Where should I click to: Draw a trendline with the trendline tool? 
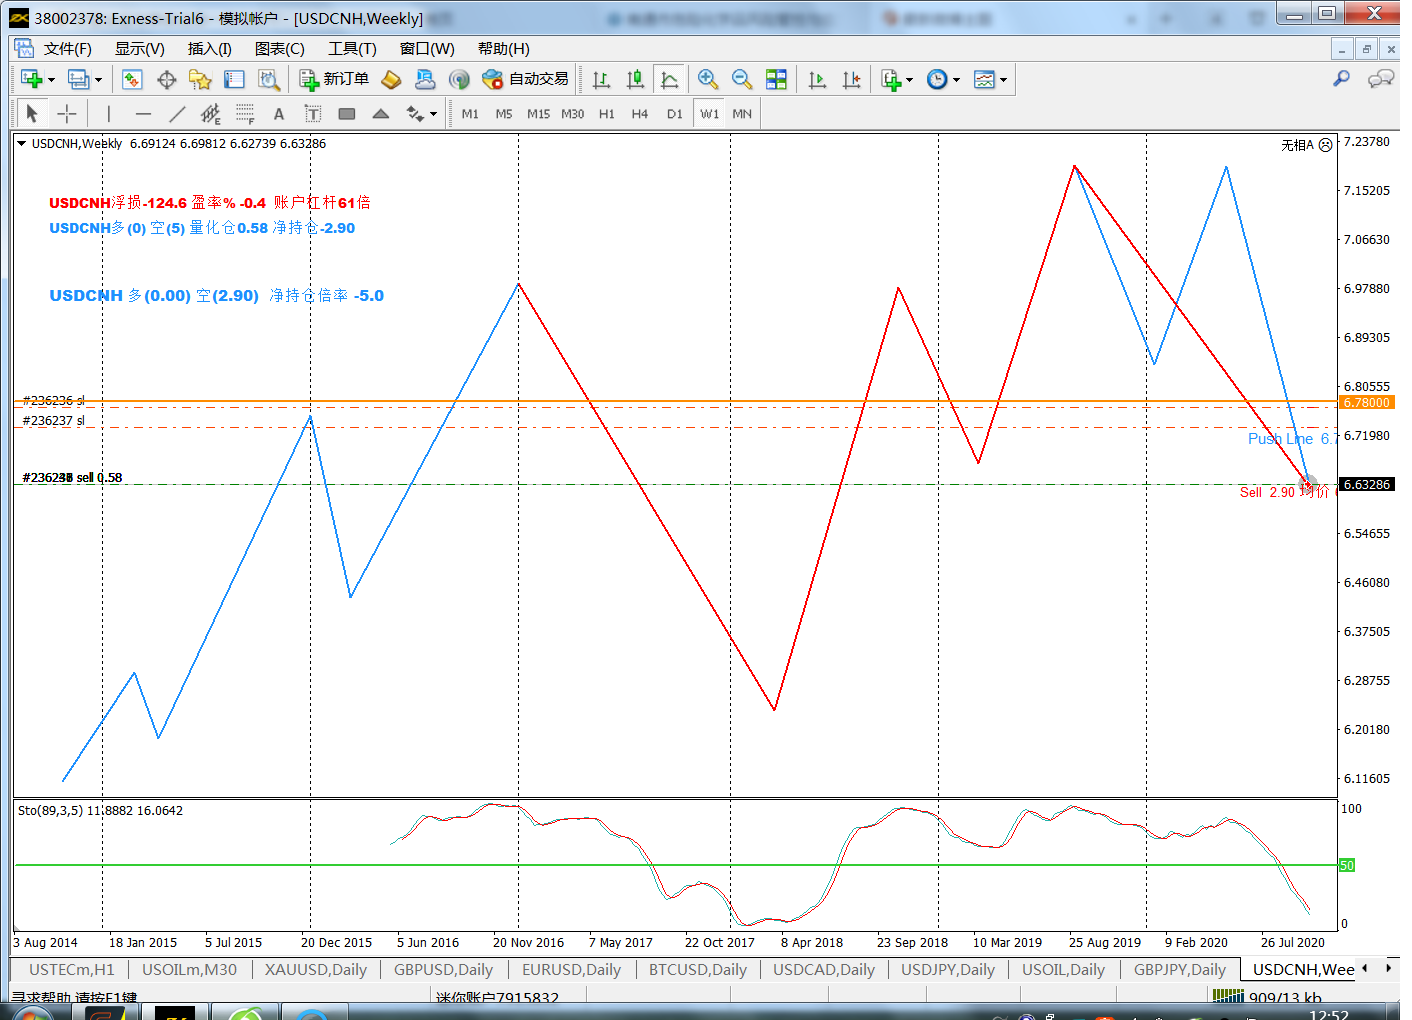[177, 114]
